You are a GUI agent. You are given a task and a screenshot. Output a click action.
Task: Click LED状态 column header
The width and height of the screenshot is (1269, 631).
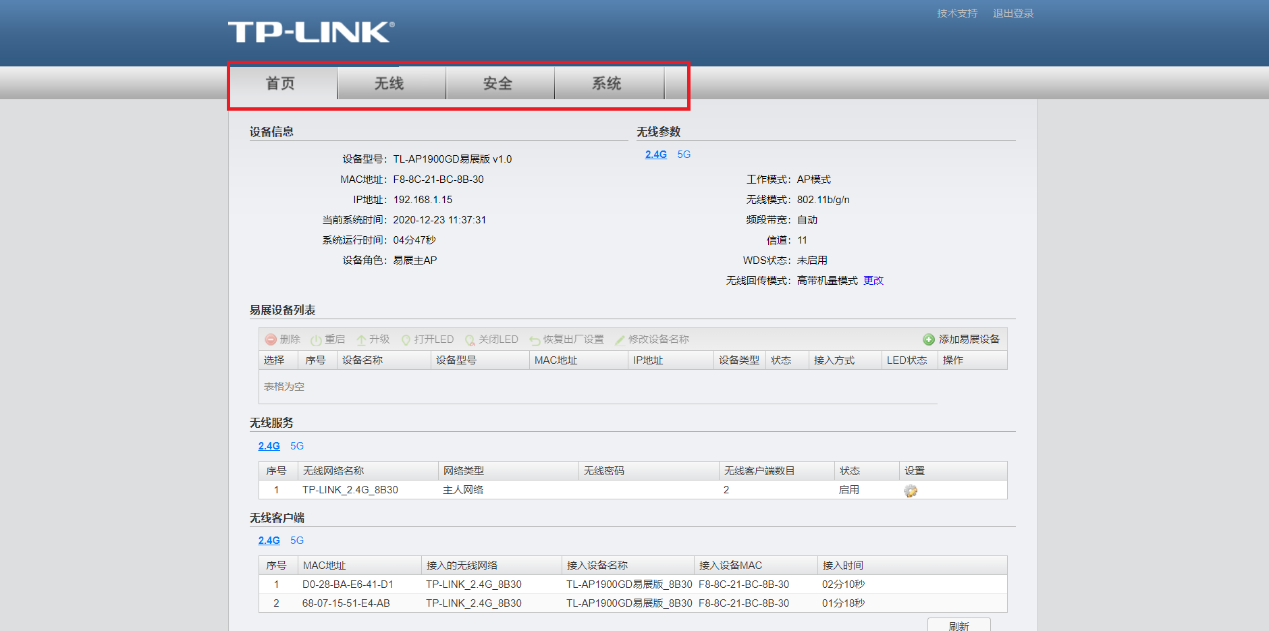pyautogui.click(x=909, y=360)
